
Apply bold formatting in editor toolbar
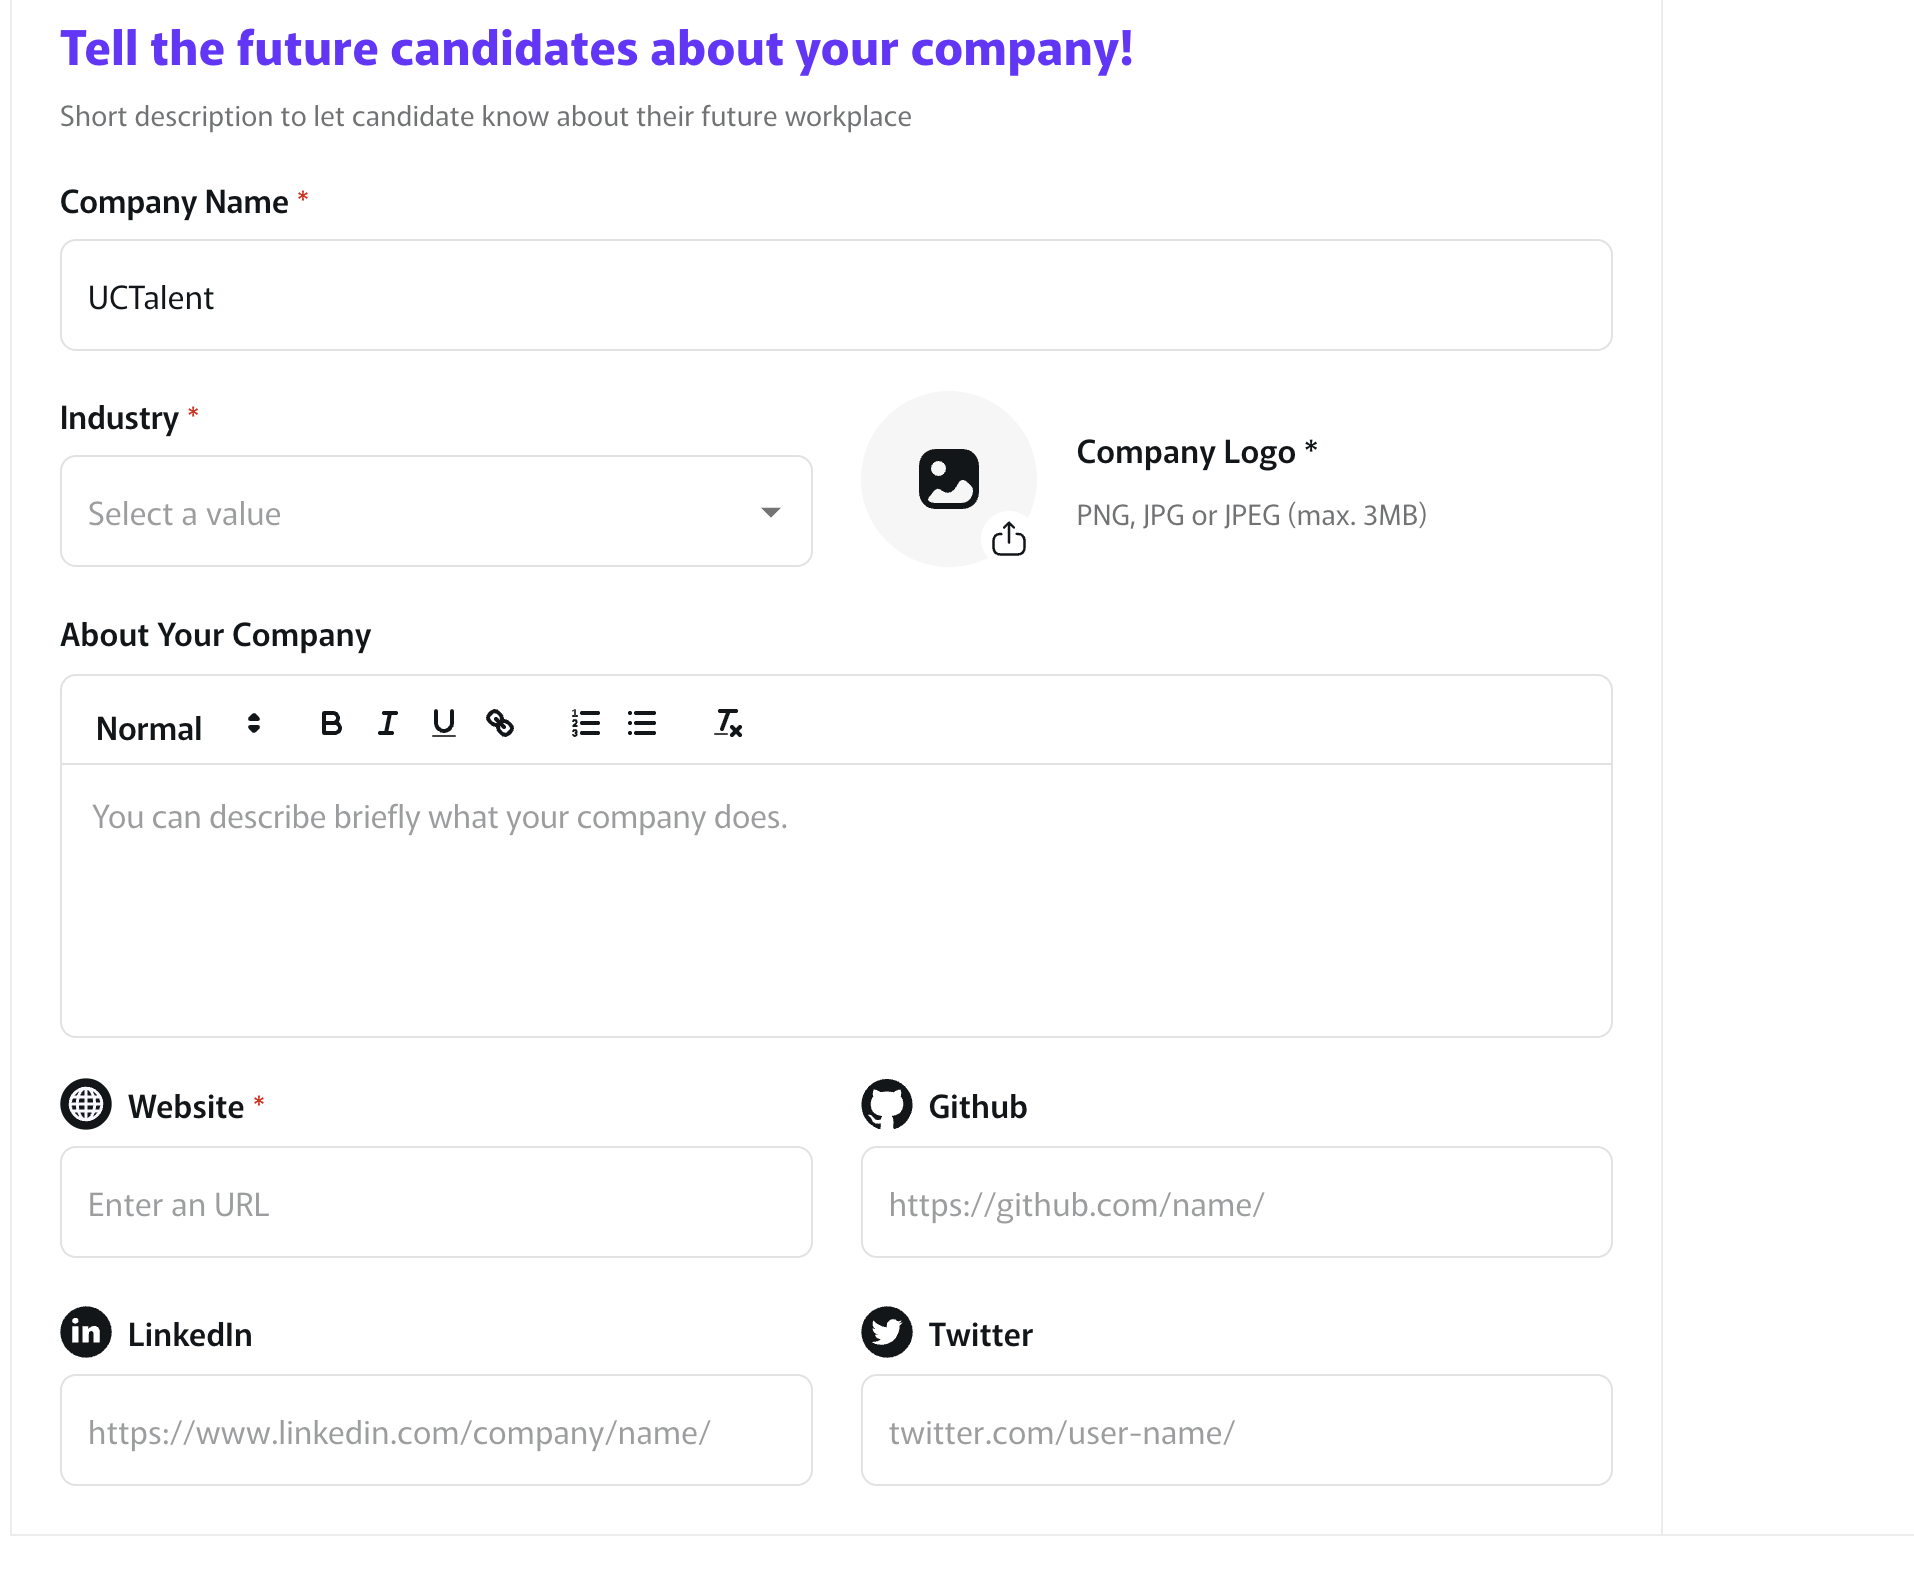(x=331, y=723)
